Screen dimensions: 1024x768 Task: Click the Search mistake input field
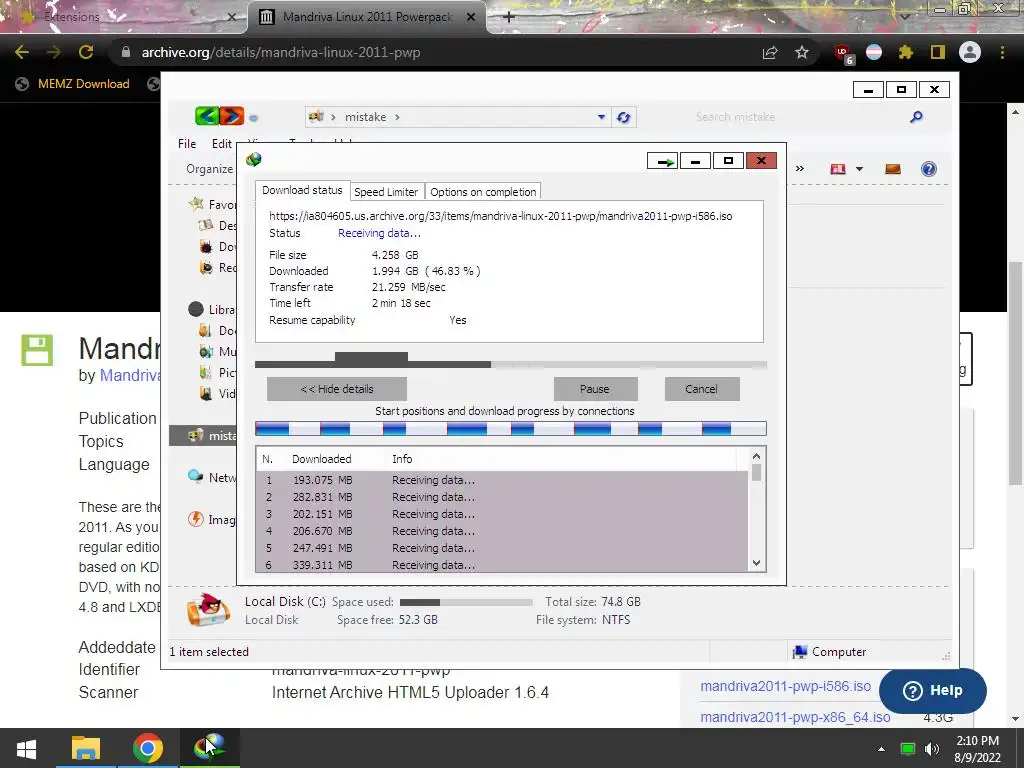click(x=799, y=117)
